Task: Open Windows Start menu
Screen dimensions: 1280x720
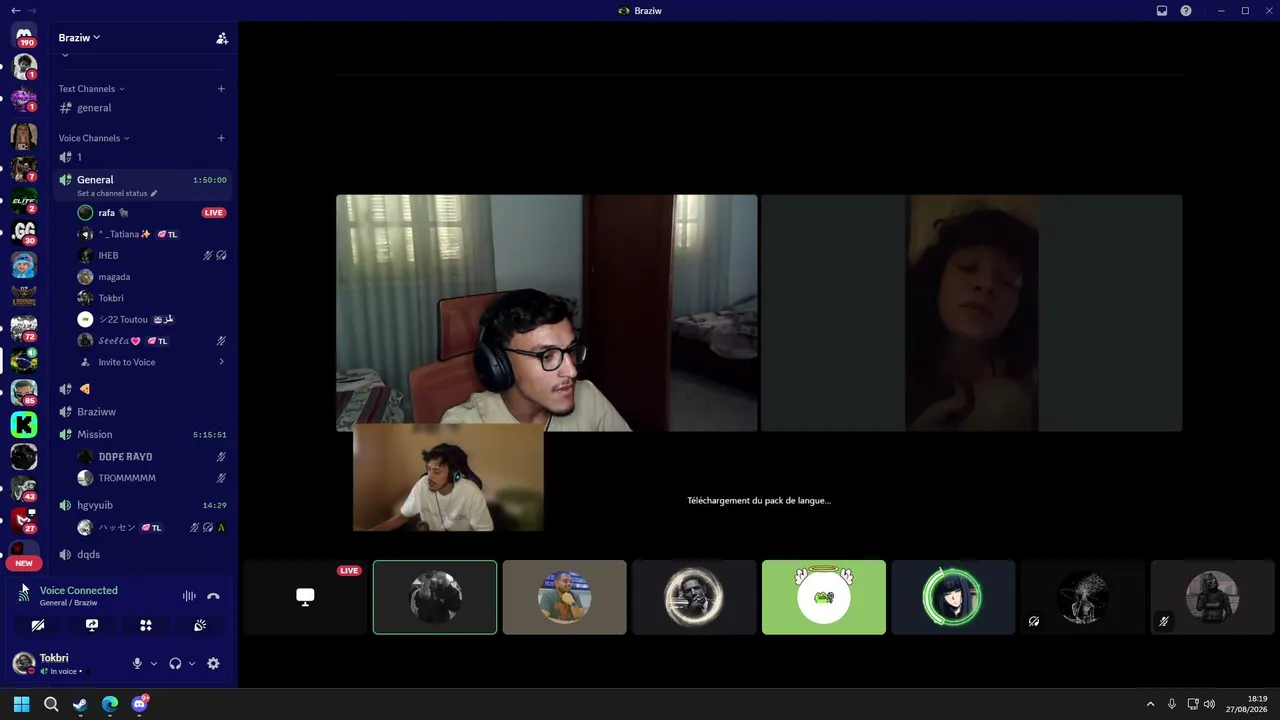Action: pos(21,704)
